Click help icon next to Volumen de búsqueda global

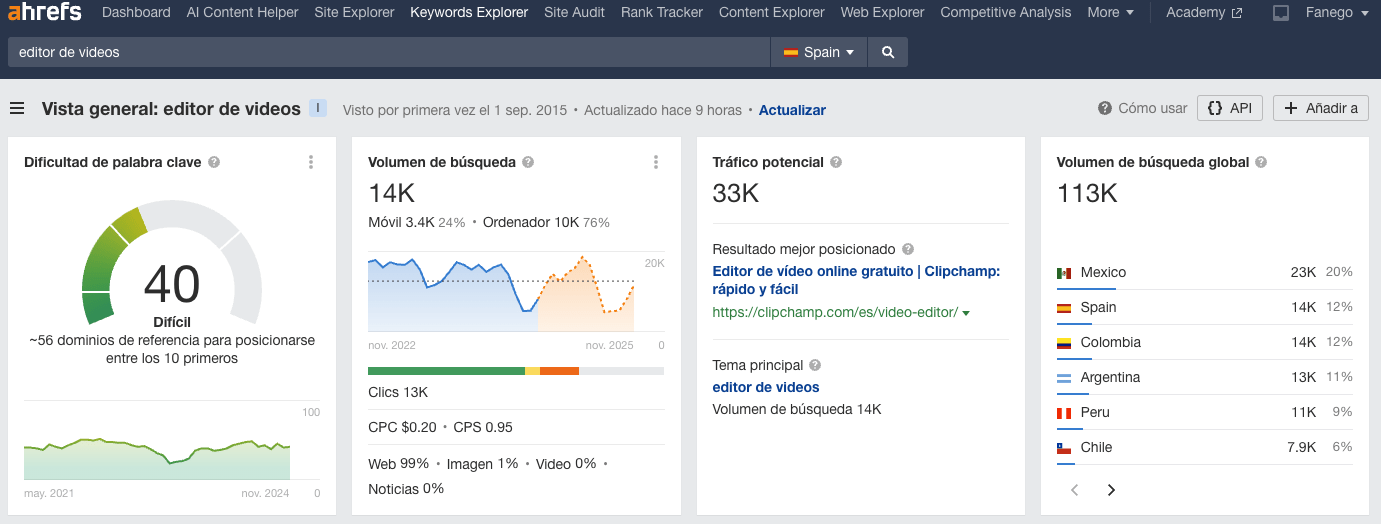[1261, 162]
